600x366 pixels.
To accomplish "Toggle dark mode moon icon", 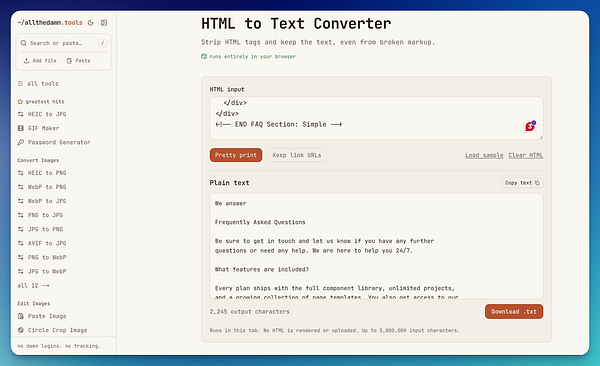I will pos(91,23).
